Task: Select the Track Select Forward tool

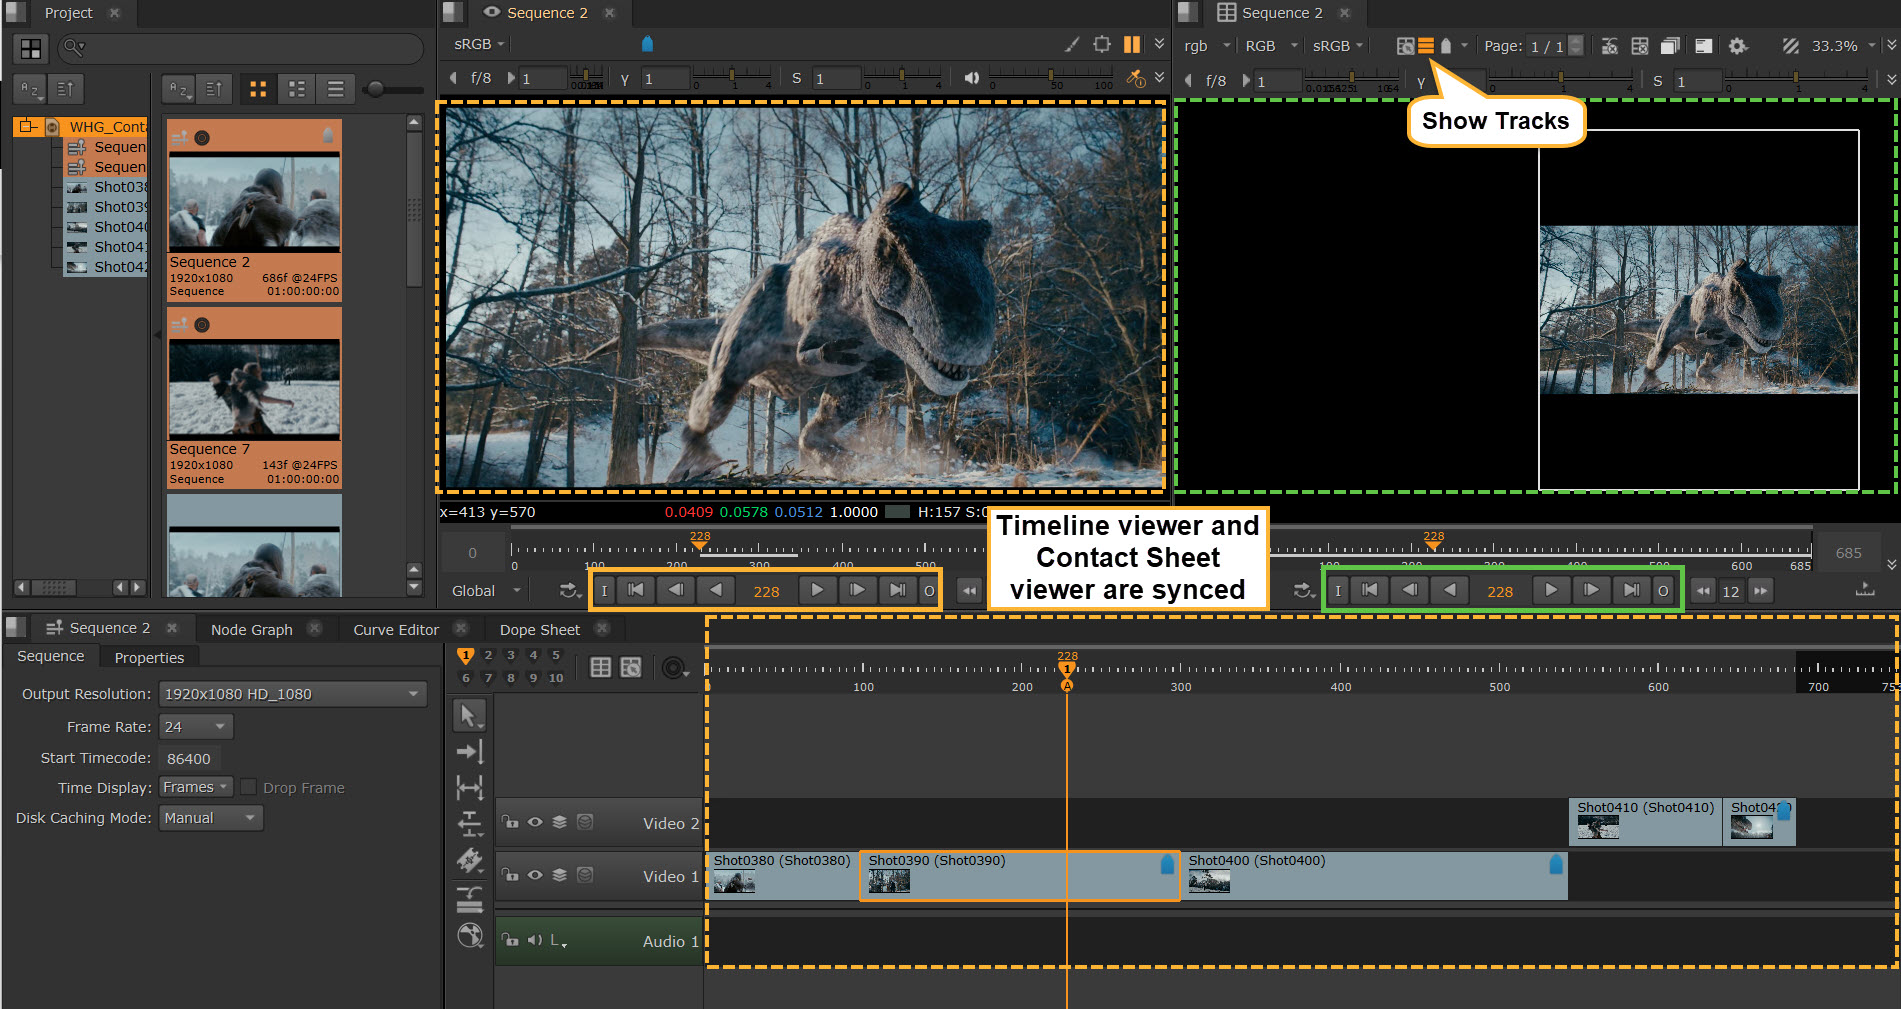Action: coord(469,751)
